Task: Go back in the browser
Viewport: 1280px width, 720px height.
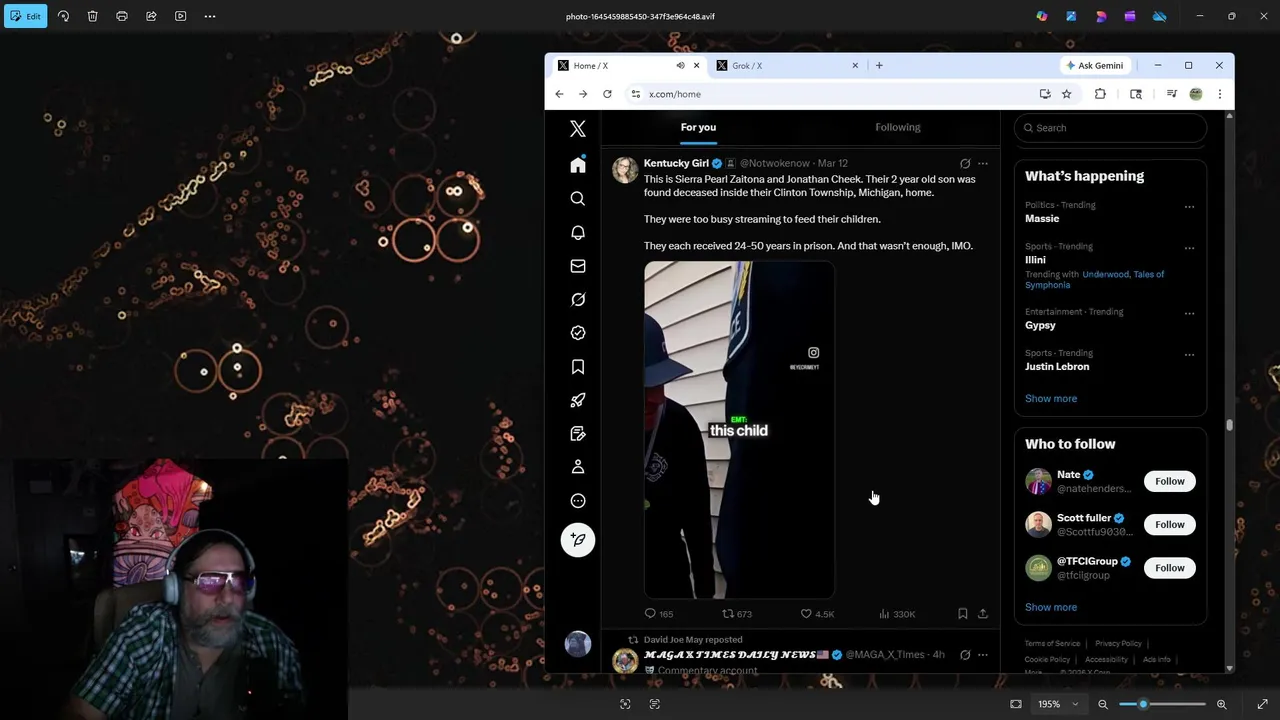Action: click(559, 94)
